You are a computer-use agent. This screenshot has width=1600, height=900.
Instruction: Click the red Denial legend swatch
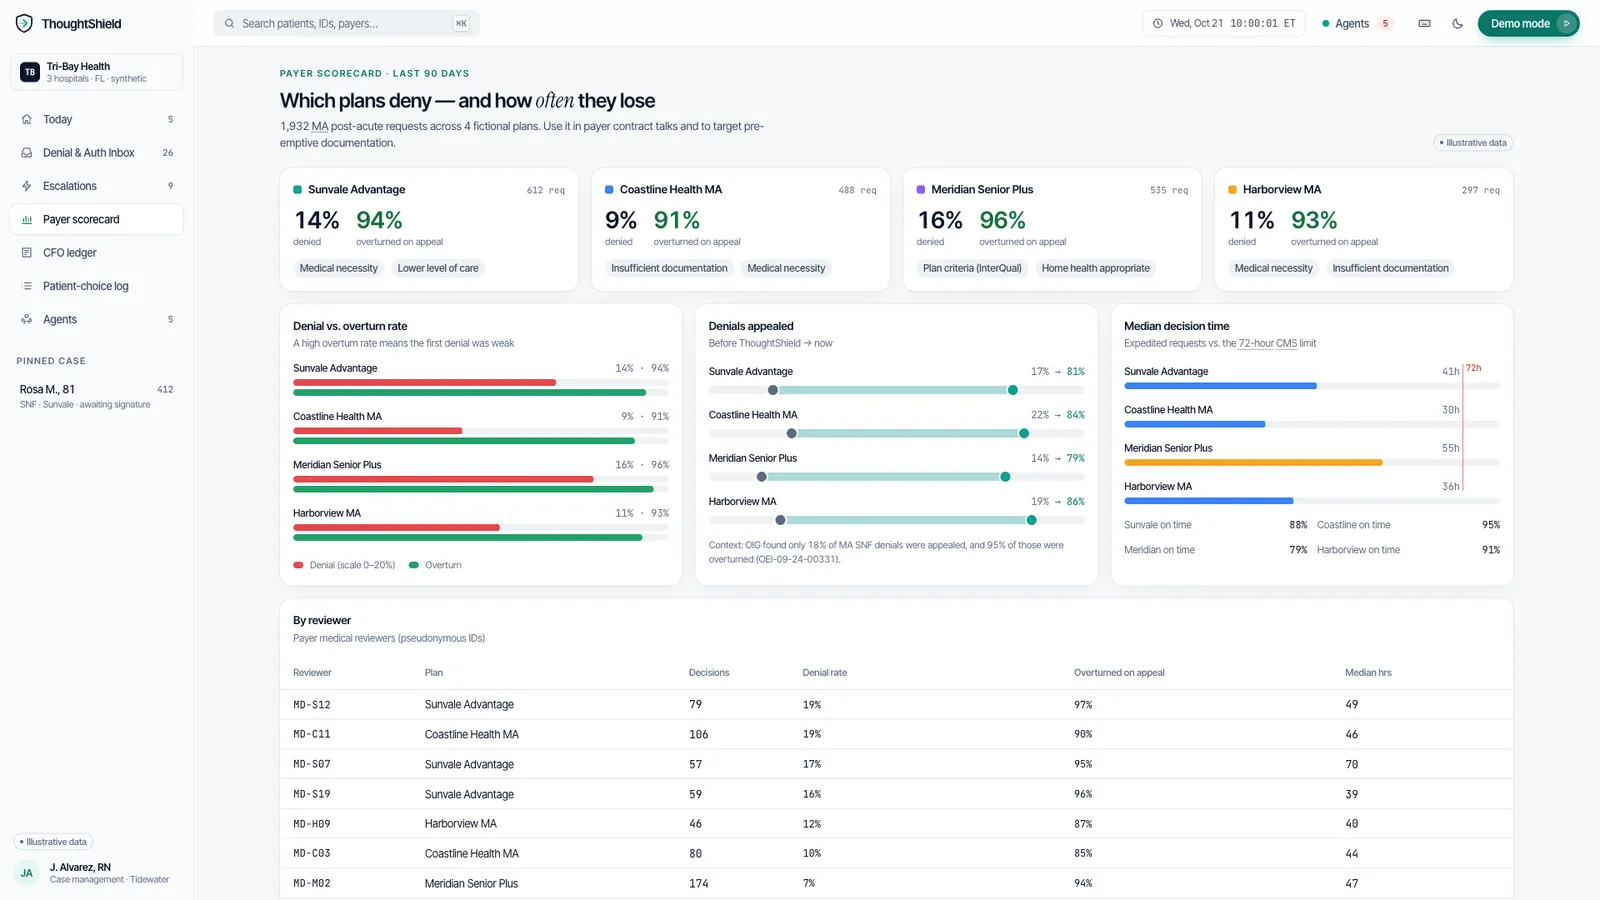(298, 565)
